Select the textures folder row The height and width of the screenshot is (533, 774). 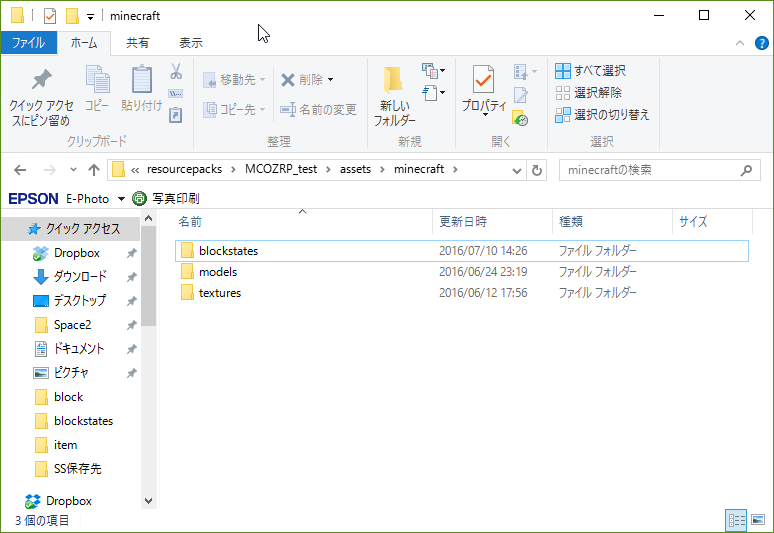click(x=462, y=293)
